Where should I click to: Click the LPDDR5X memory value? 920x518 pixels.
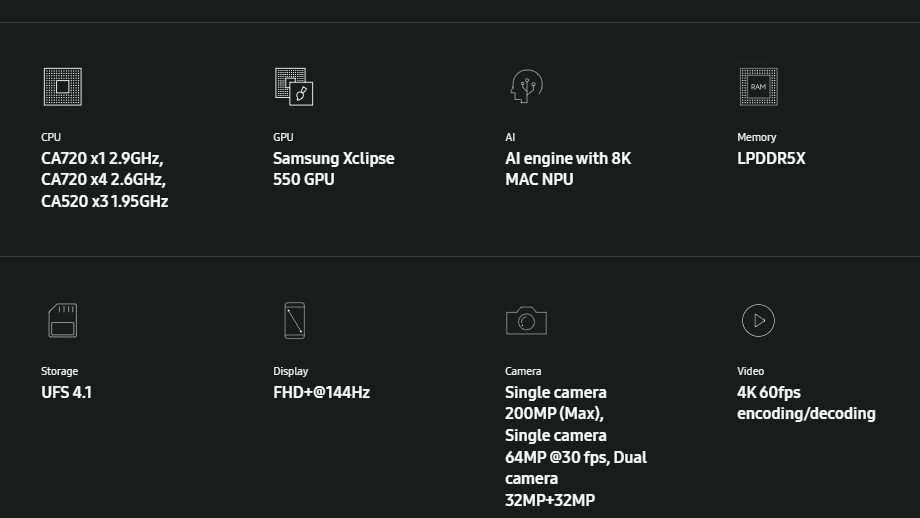pyautogui.click(x=771, y=158)
